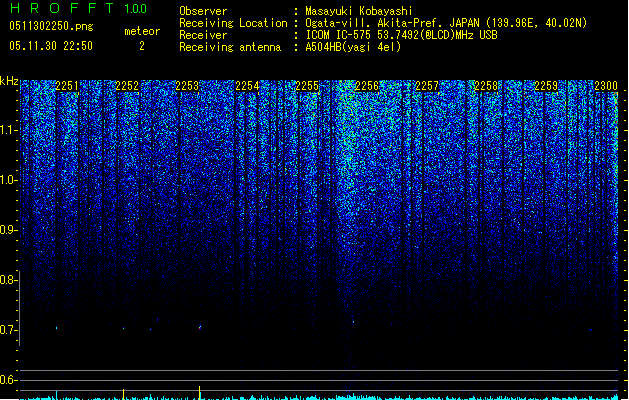
Task: Click the bright meteor echo below 2253
Action: (200, 327)
